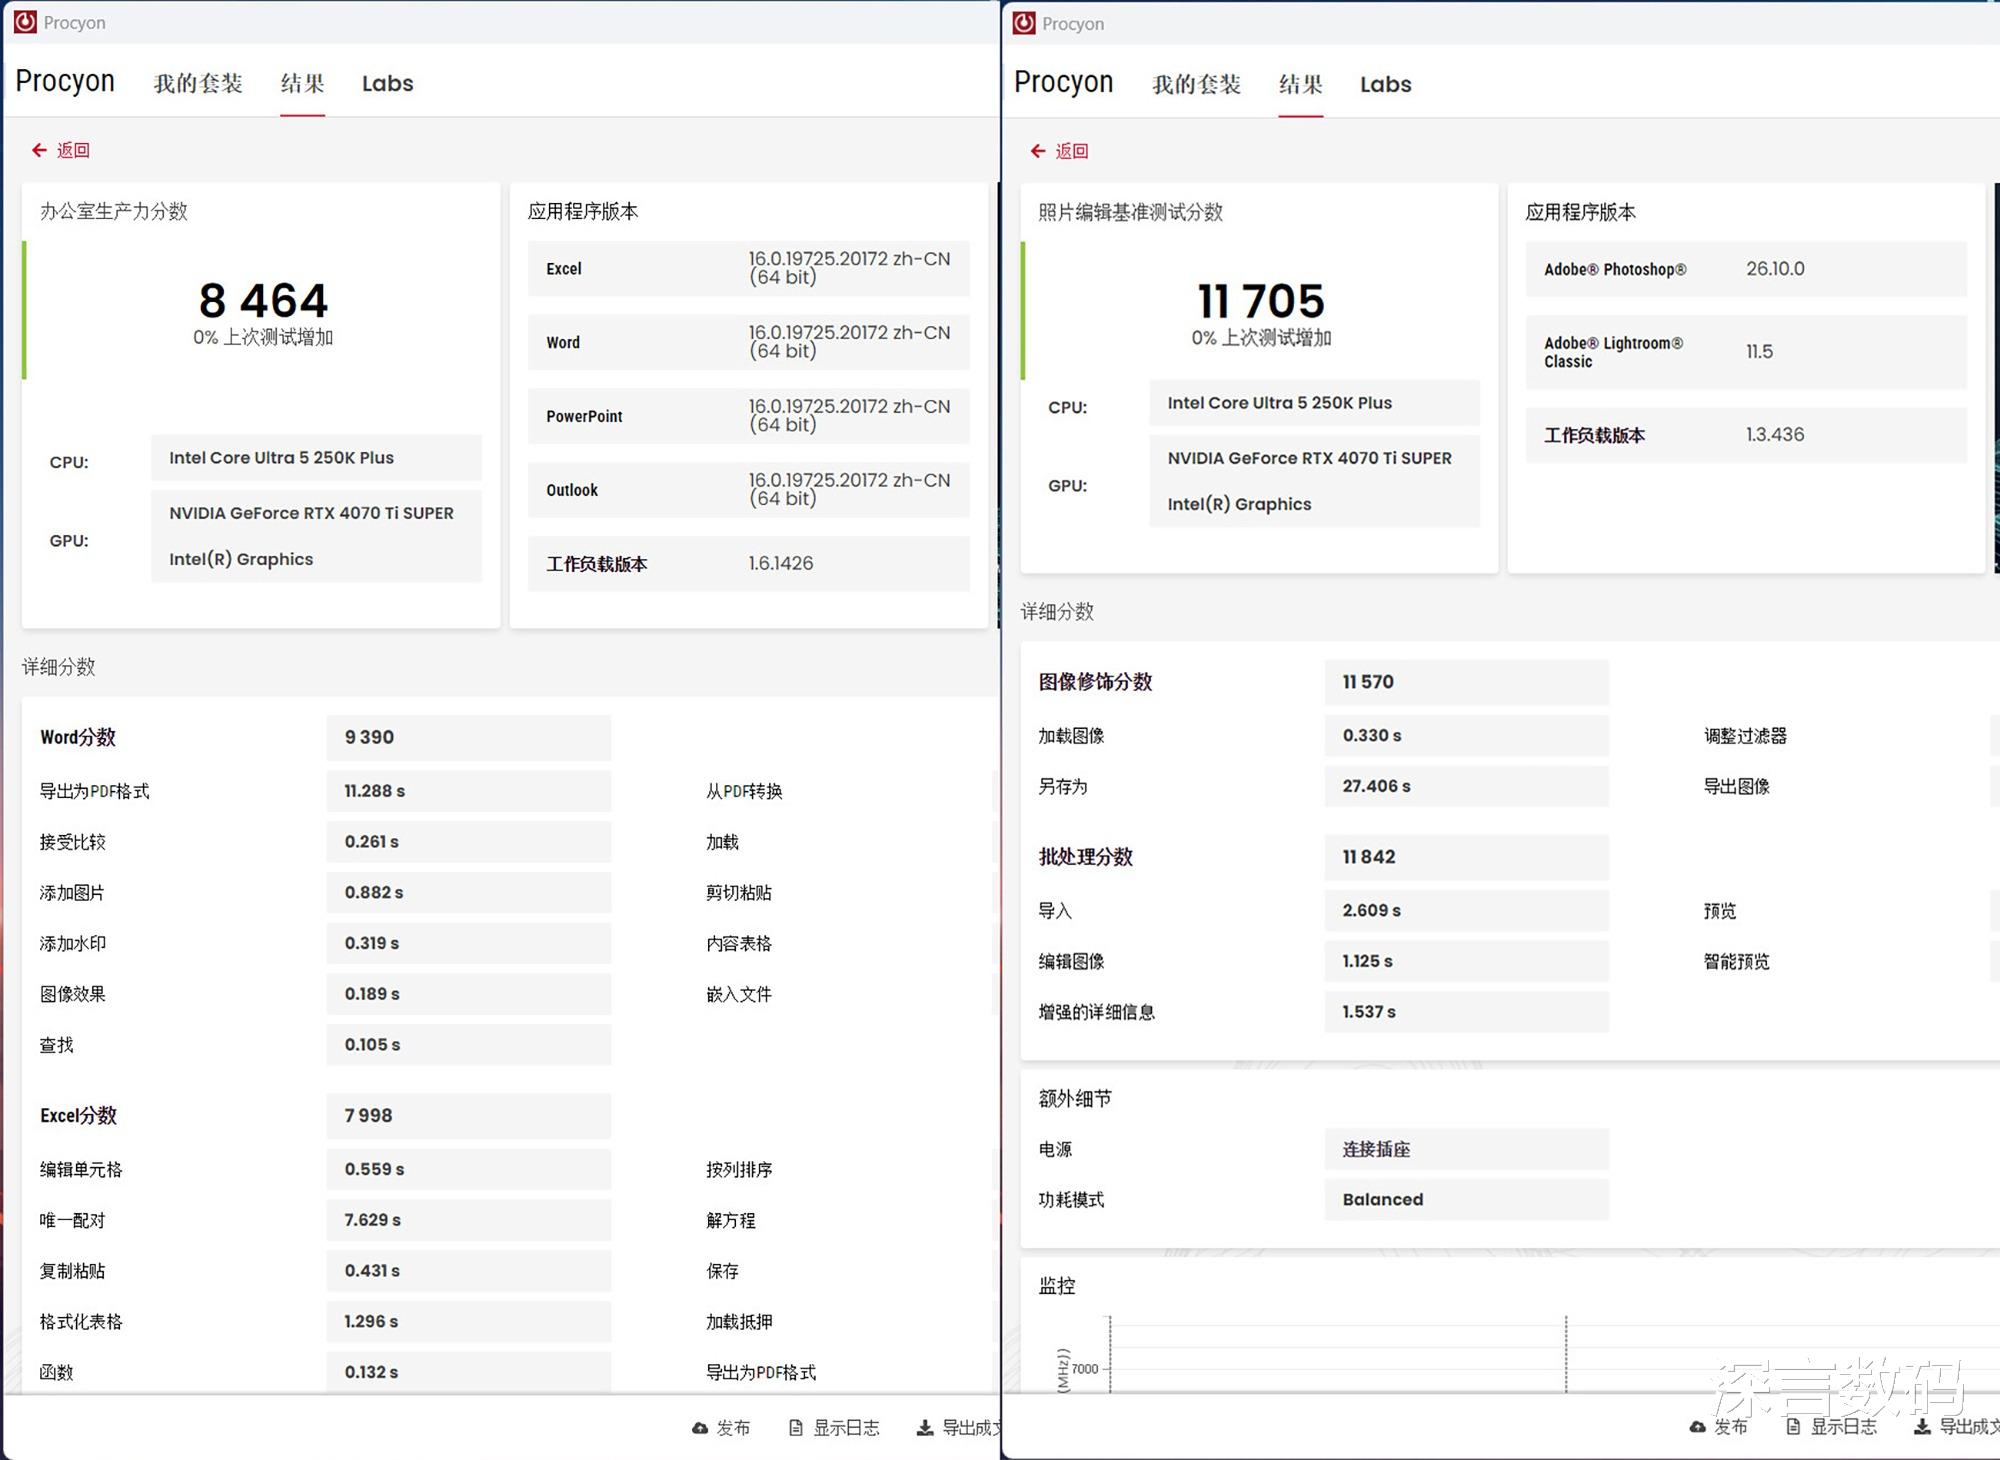Click the back arrow in right window
Viewport: 2000px width, 1460px height.
pyautogui.click(x=1038, y=151)
